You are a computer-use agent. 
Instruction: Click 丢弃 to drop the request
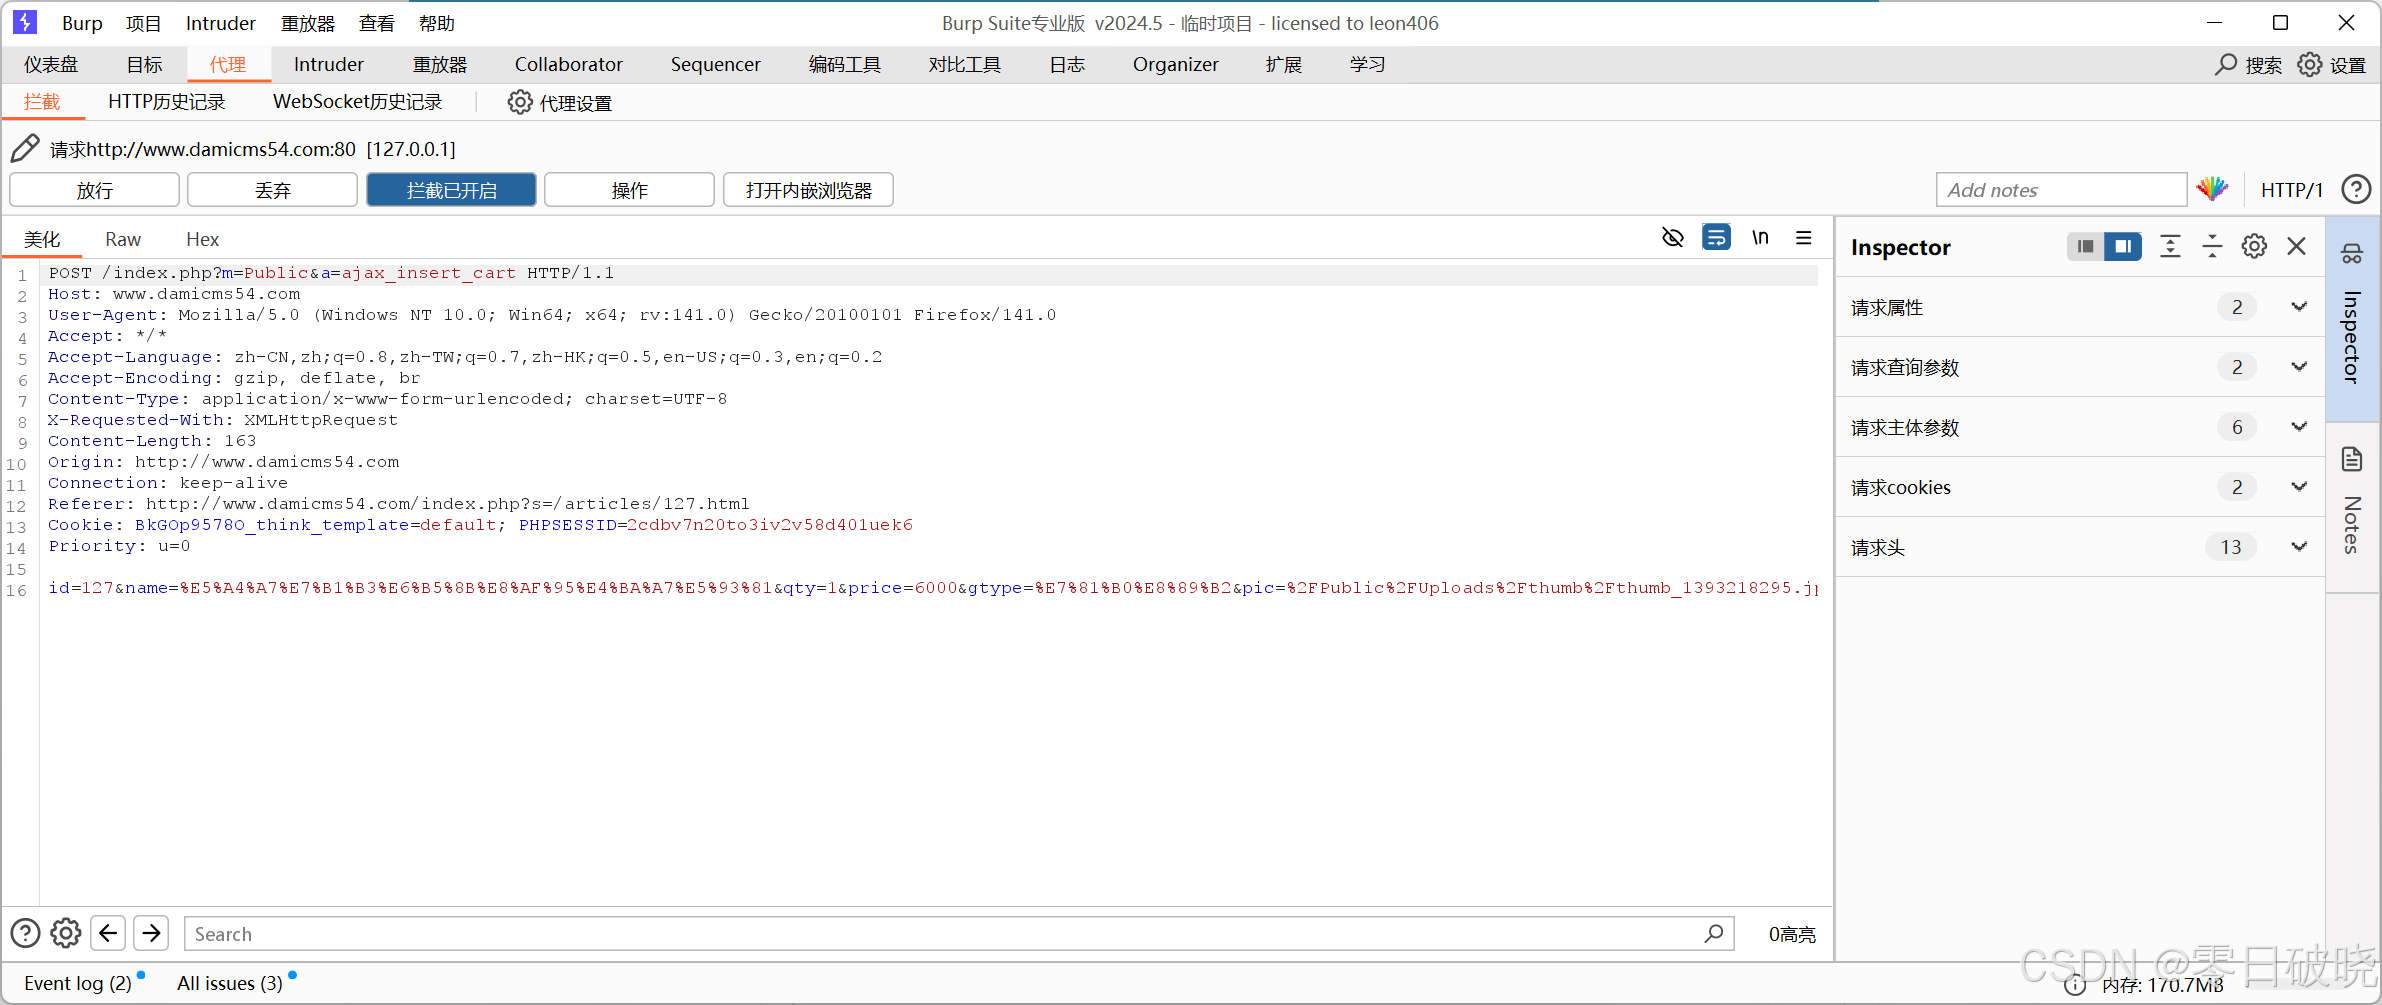[x=273, y=190]
